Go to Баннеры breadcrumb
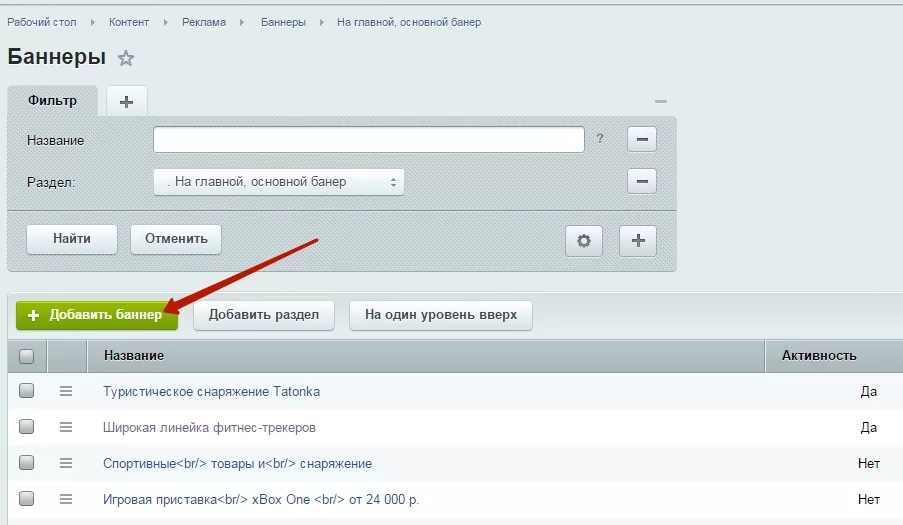 (x=283, y=22)
